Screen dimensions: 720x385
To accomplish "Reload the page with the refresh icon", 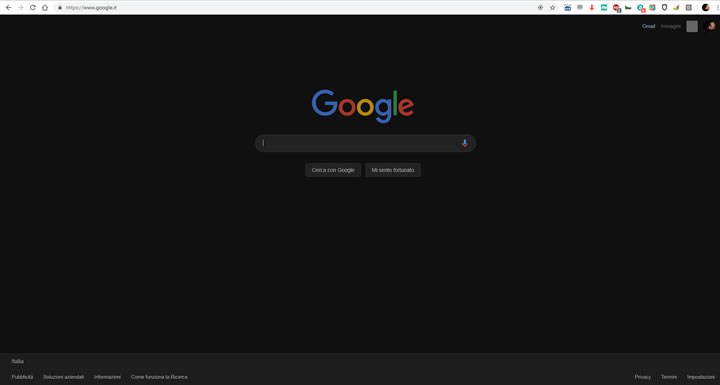I will click(33, 7).
